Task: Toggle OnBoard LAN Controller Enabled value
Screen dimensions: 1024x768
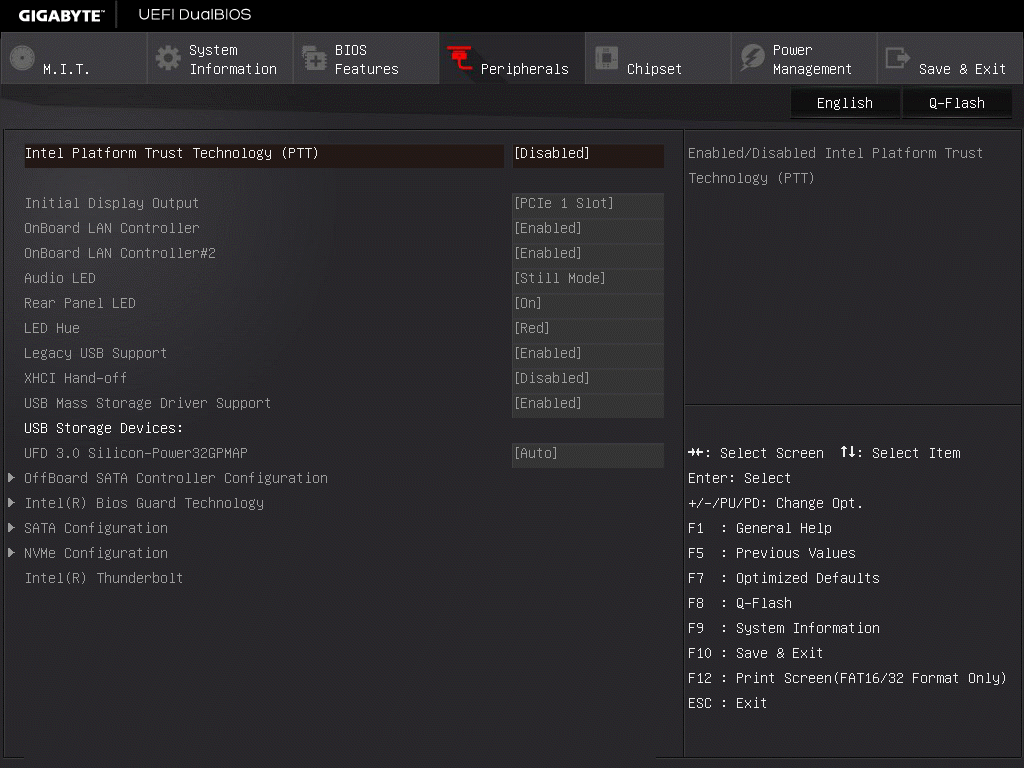Action: click(588, 229)
